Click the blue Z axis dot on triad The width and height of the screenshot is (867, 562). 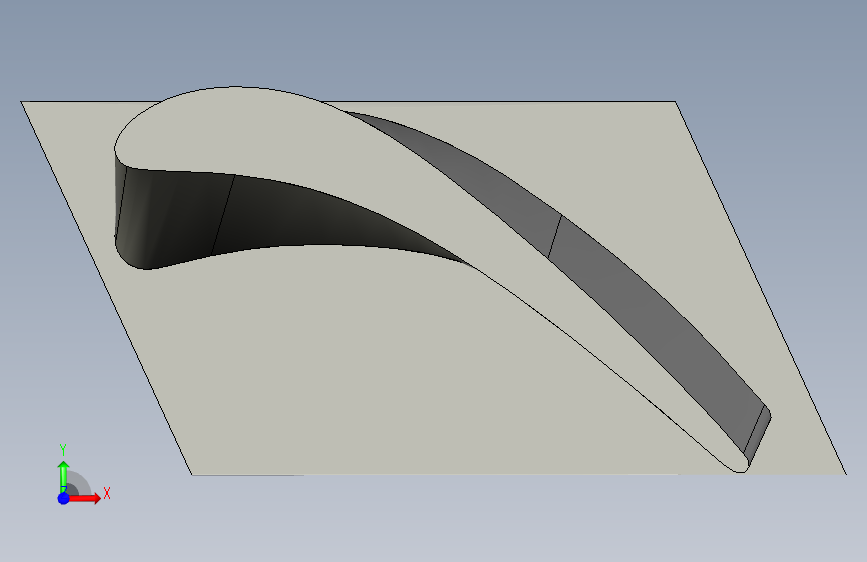pos(64,498)
